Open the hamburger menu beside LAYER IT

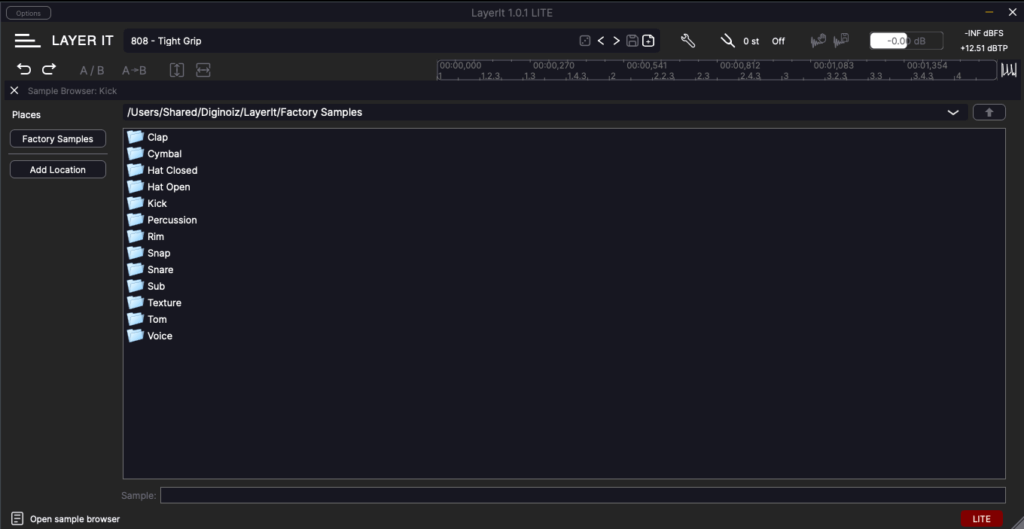[27, 41]
